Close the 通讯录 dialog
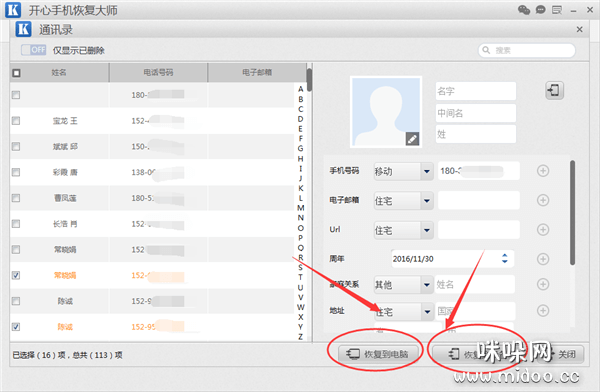Image resolution: width=600 pixels, height=392 pixels. (x=579, y=29)
